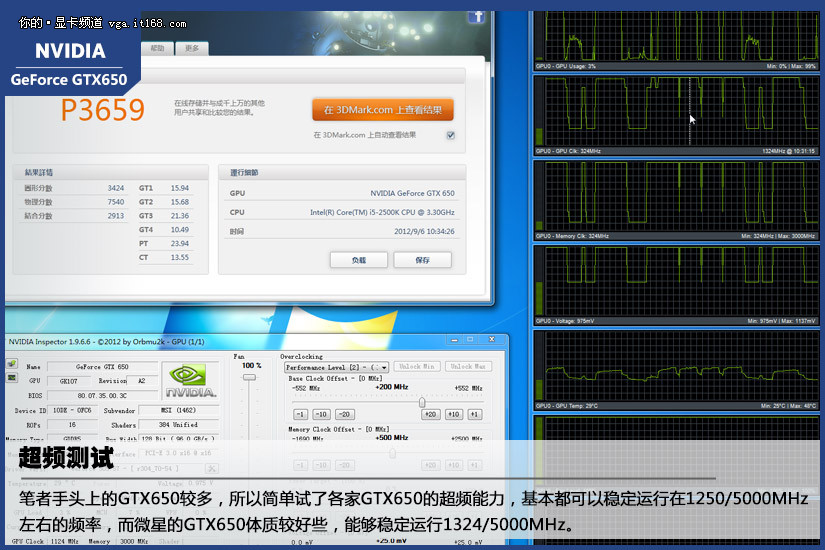825x550 pixels.
Task: Minimize the NVIDIA Inspector window
Action: [455, 340]
